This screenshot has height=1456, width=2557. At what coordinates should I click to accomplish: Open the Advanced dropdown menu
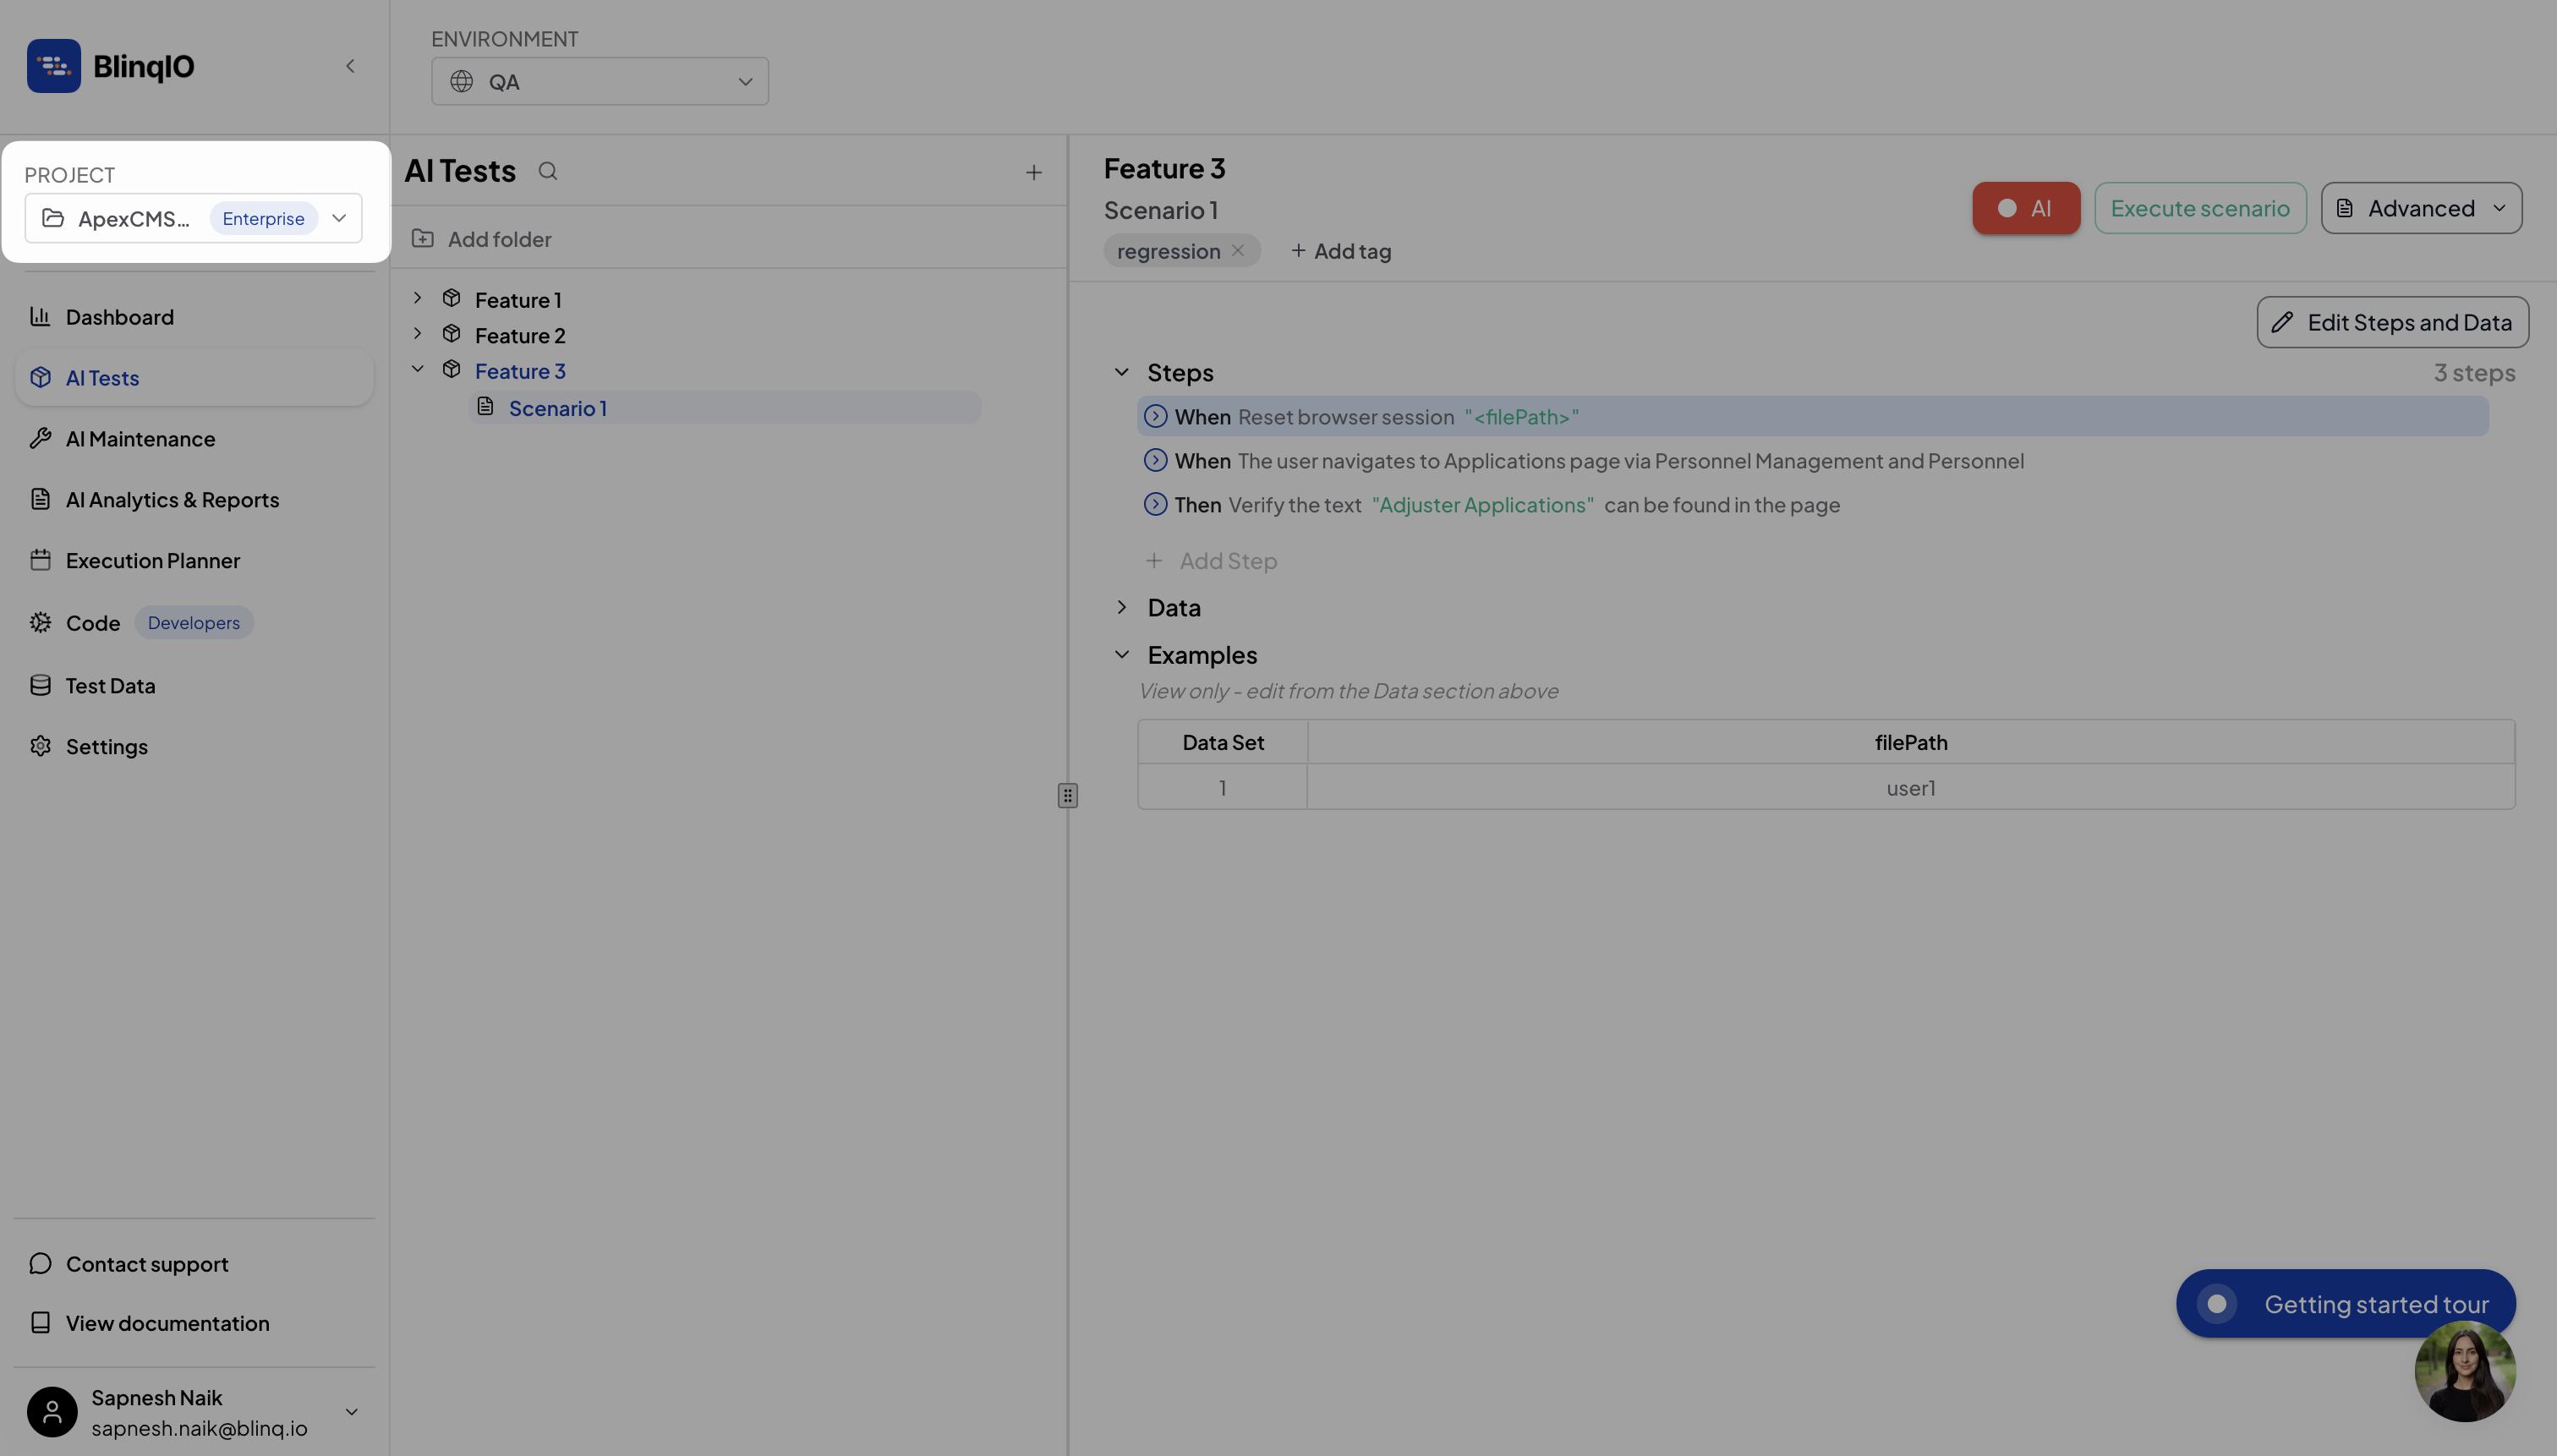(2420, 208)
